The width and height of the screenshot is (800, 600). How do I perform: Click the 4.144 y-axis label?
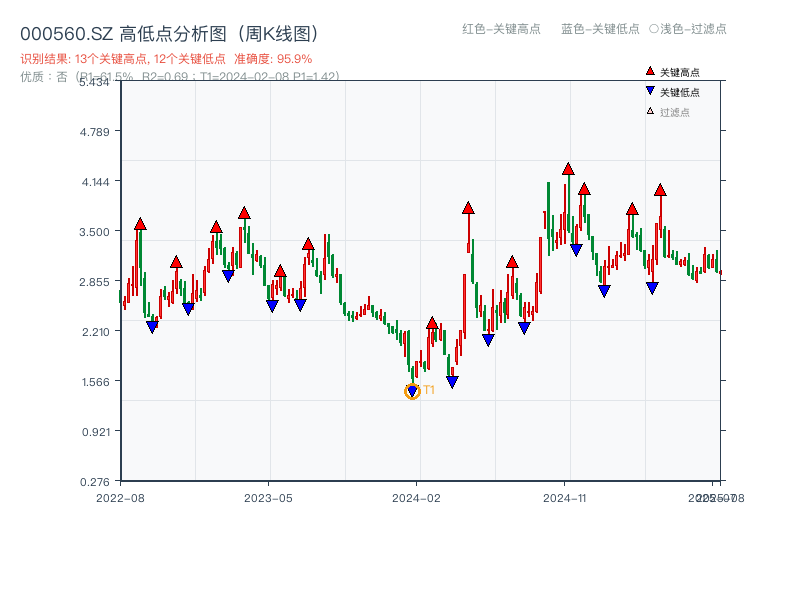tap(95, 182)
